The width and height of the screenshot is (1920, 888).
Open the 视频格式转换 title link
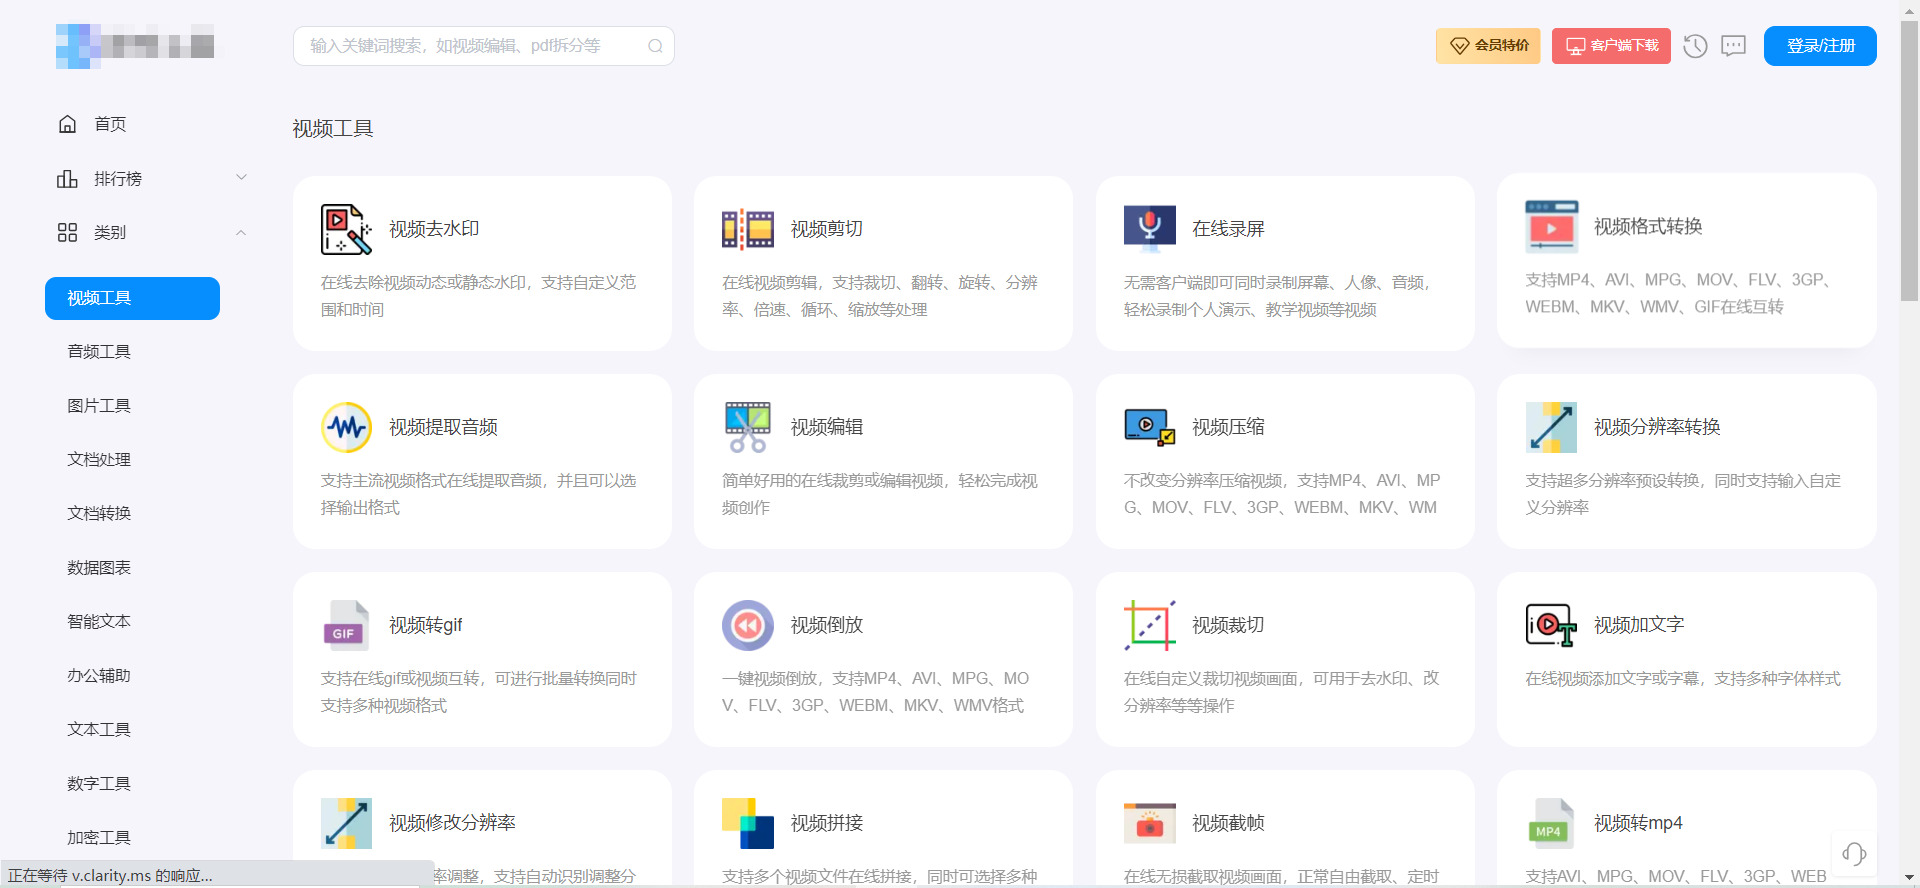[1648, 226]
